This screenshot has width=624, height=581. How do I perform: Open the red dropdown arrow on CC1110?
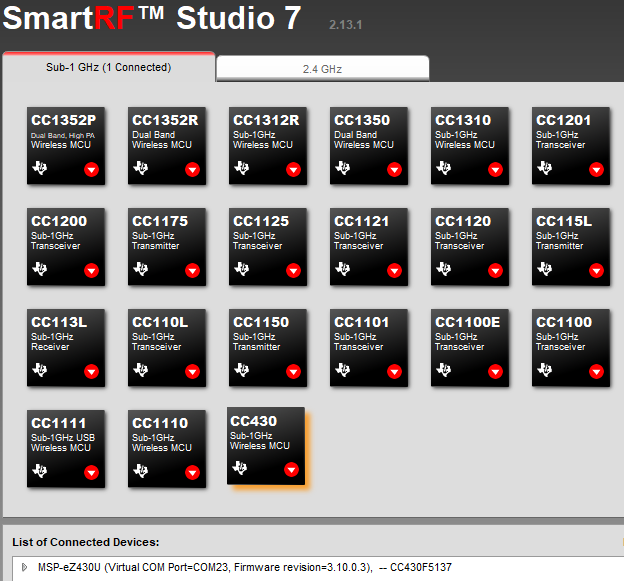point(193,473)
